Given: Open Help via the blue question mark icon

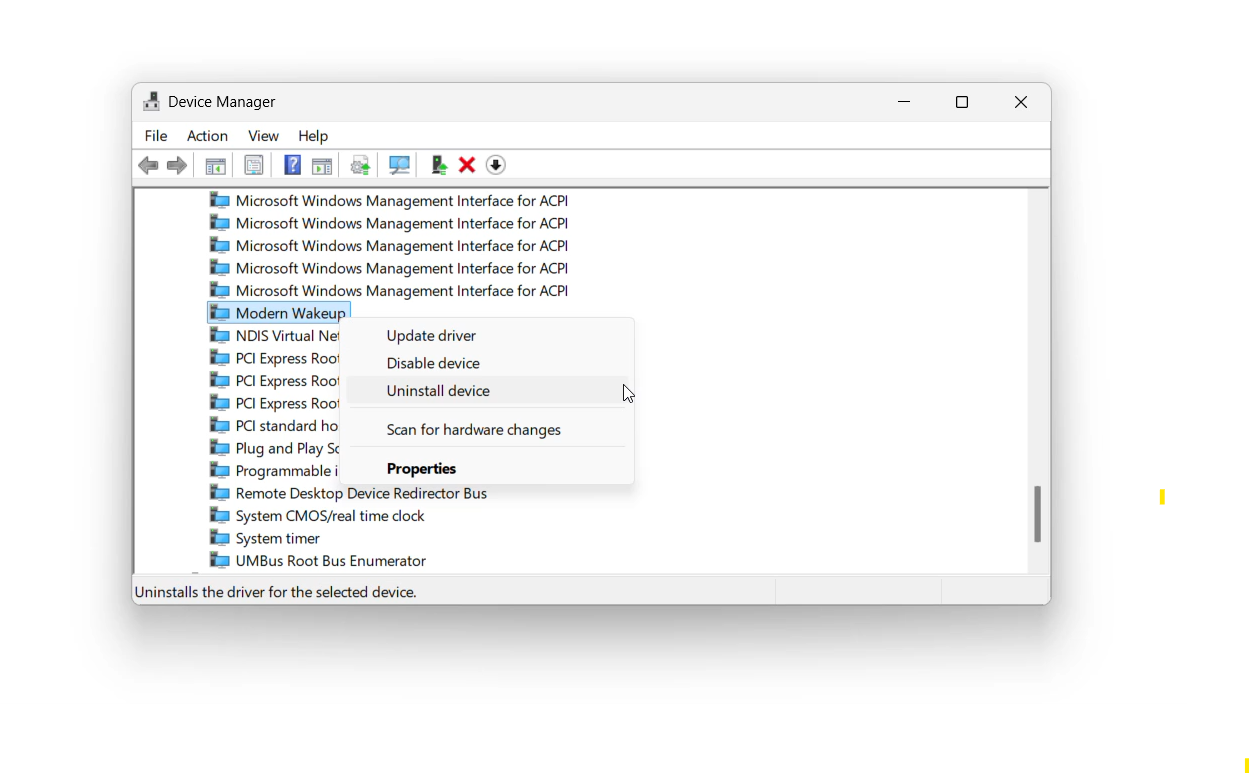Looking at the screenshot, I should point(292,165).
